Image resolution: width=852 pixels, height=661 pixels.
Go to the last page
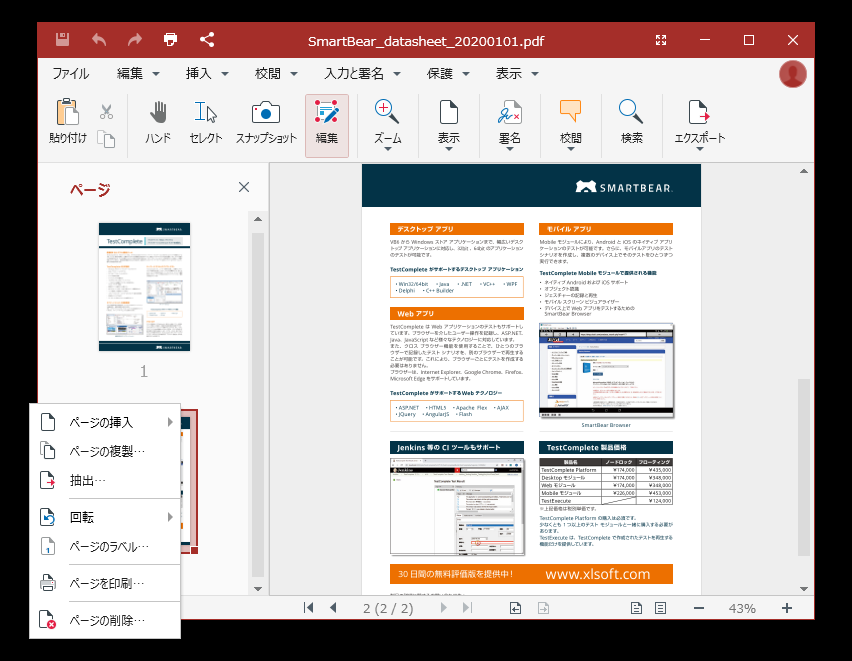[x=467, y=608]
